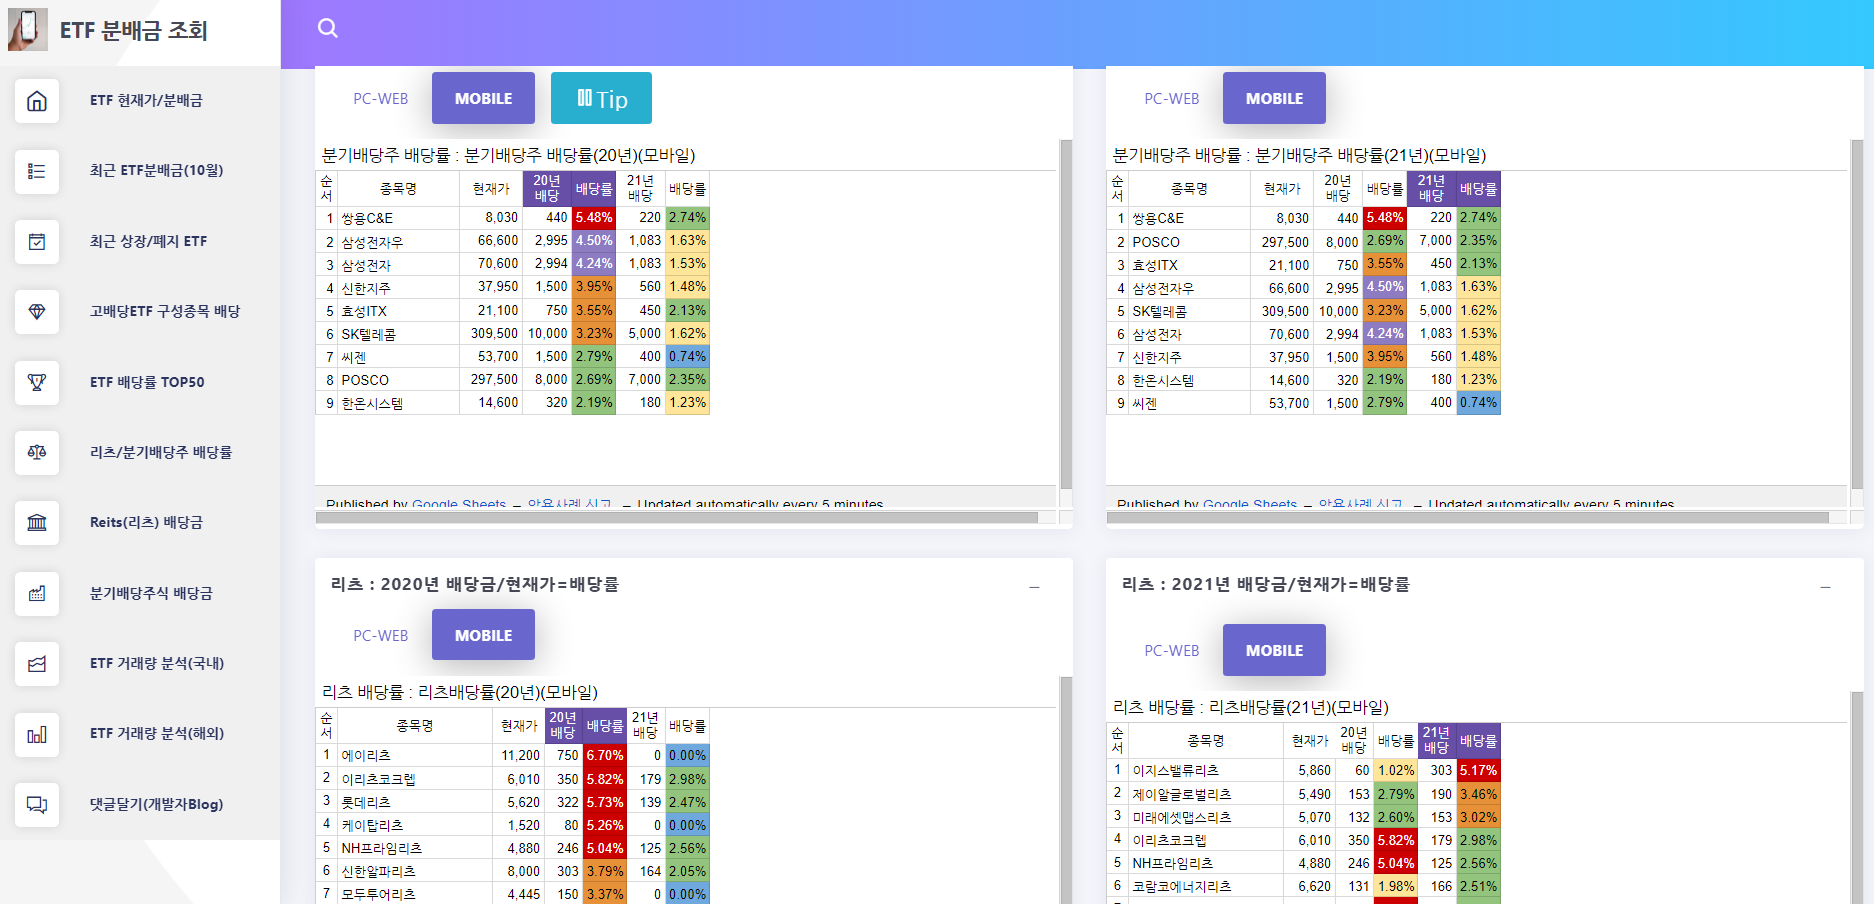The width and height of the screenshot is (1874, 904).
Task: Collapse the 리츠 2021년 배당금 panel
Action: click(x=1825, y=587)
